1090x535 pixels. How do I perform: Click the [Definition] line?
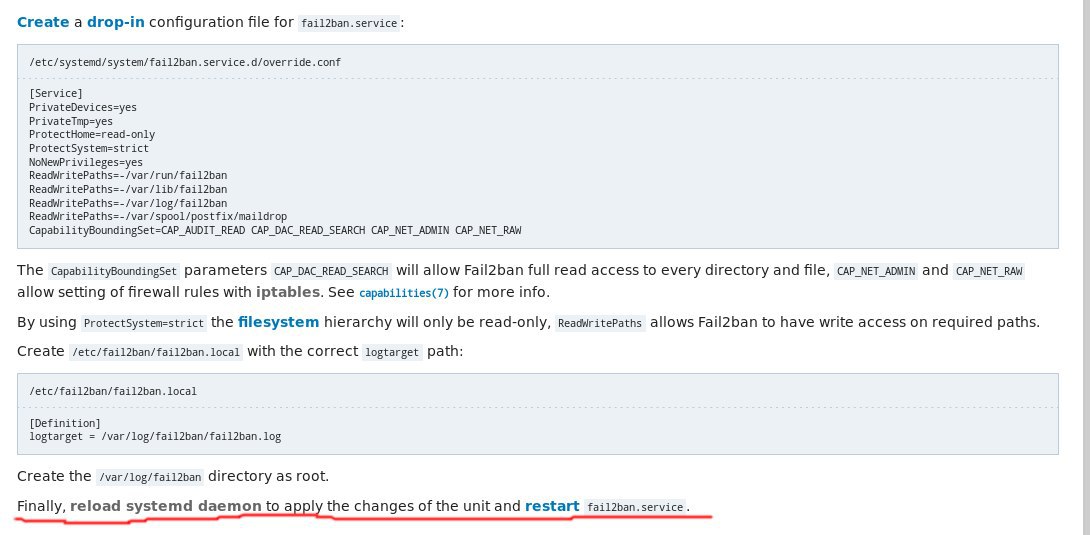click(65, 423)
